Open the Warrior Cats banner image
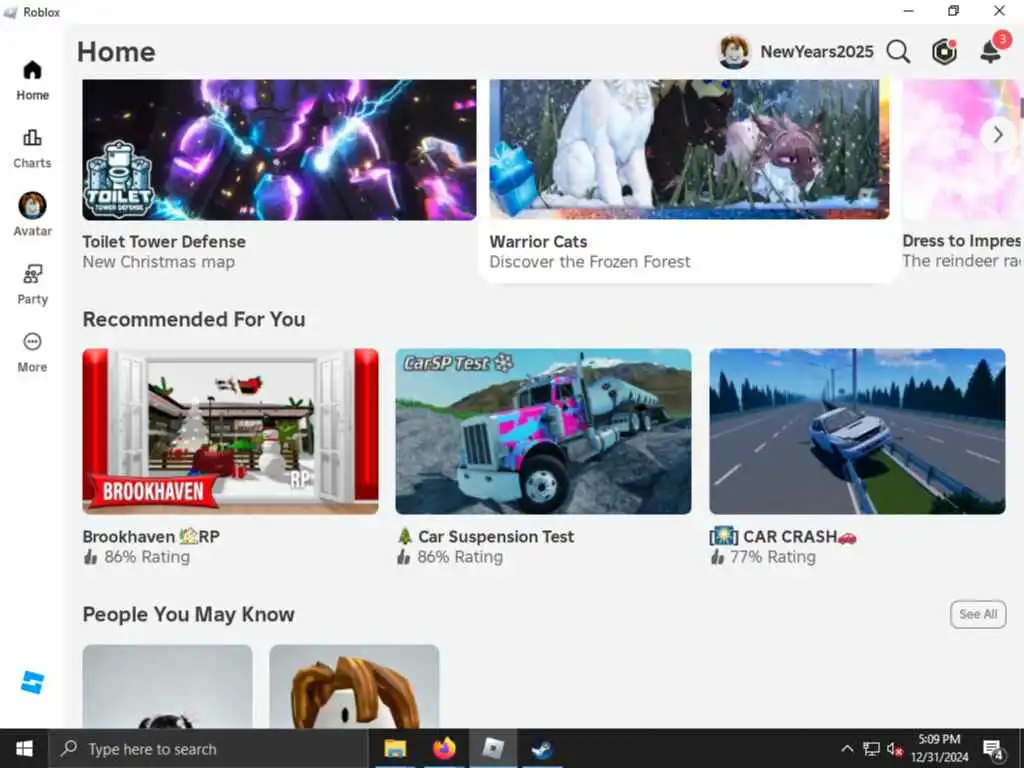The height and width of the screenshot is (768, 1024). 689,149
